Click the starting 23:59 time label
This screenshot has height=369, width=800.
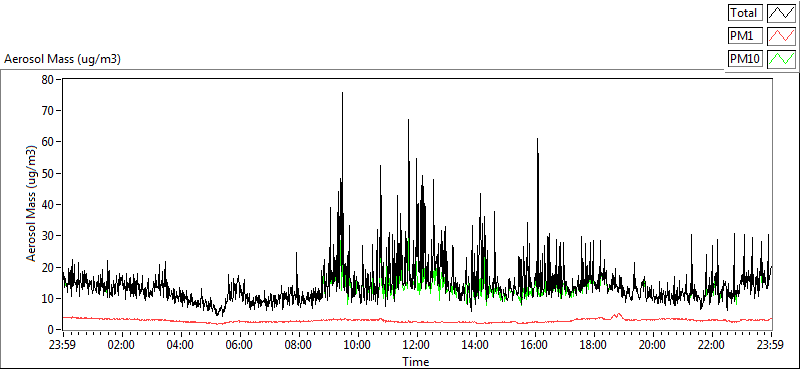[62, 345]
